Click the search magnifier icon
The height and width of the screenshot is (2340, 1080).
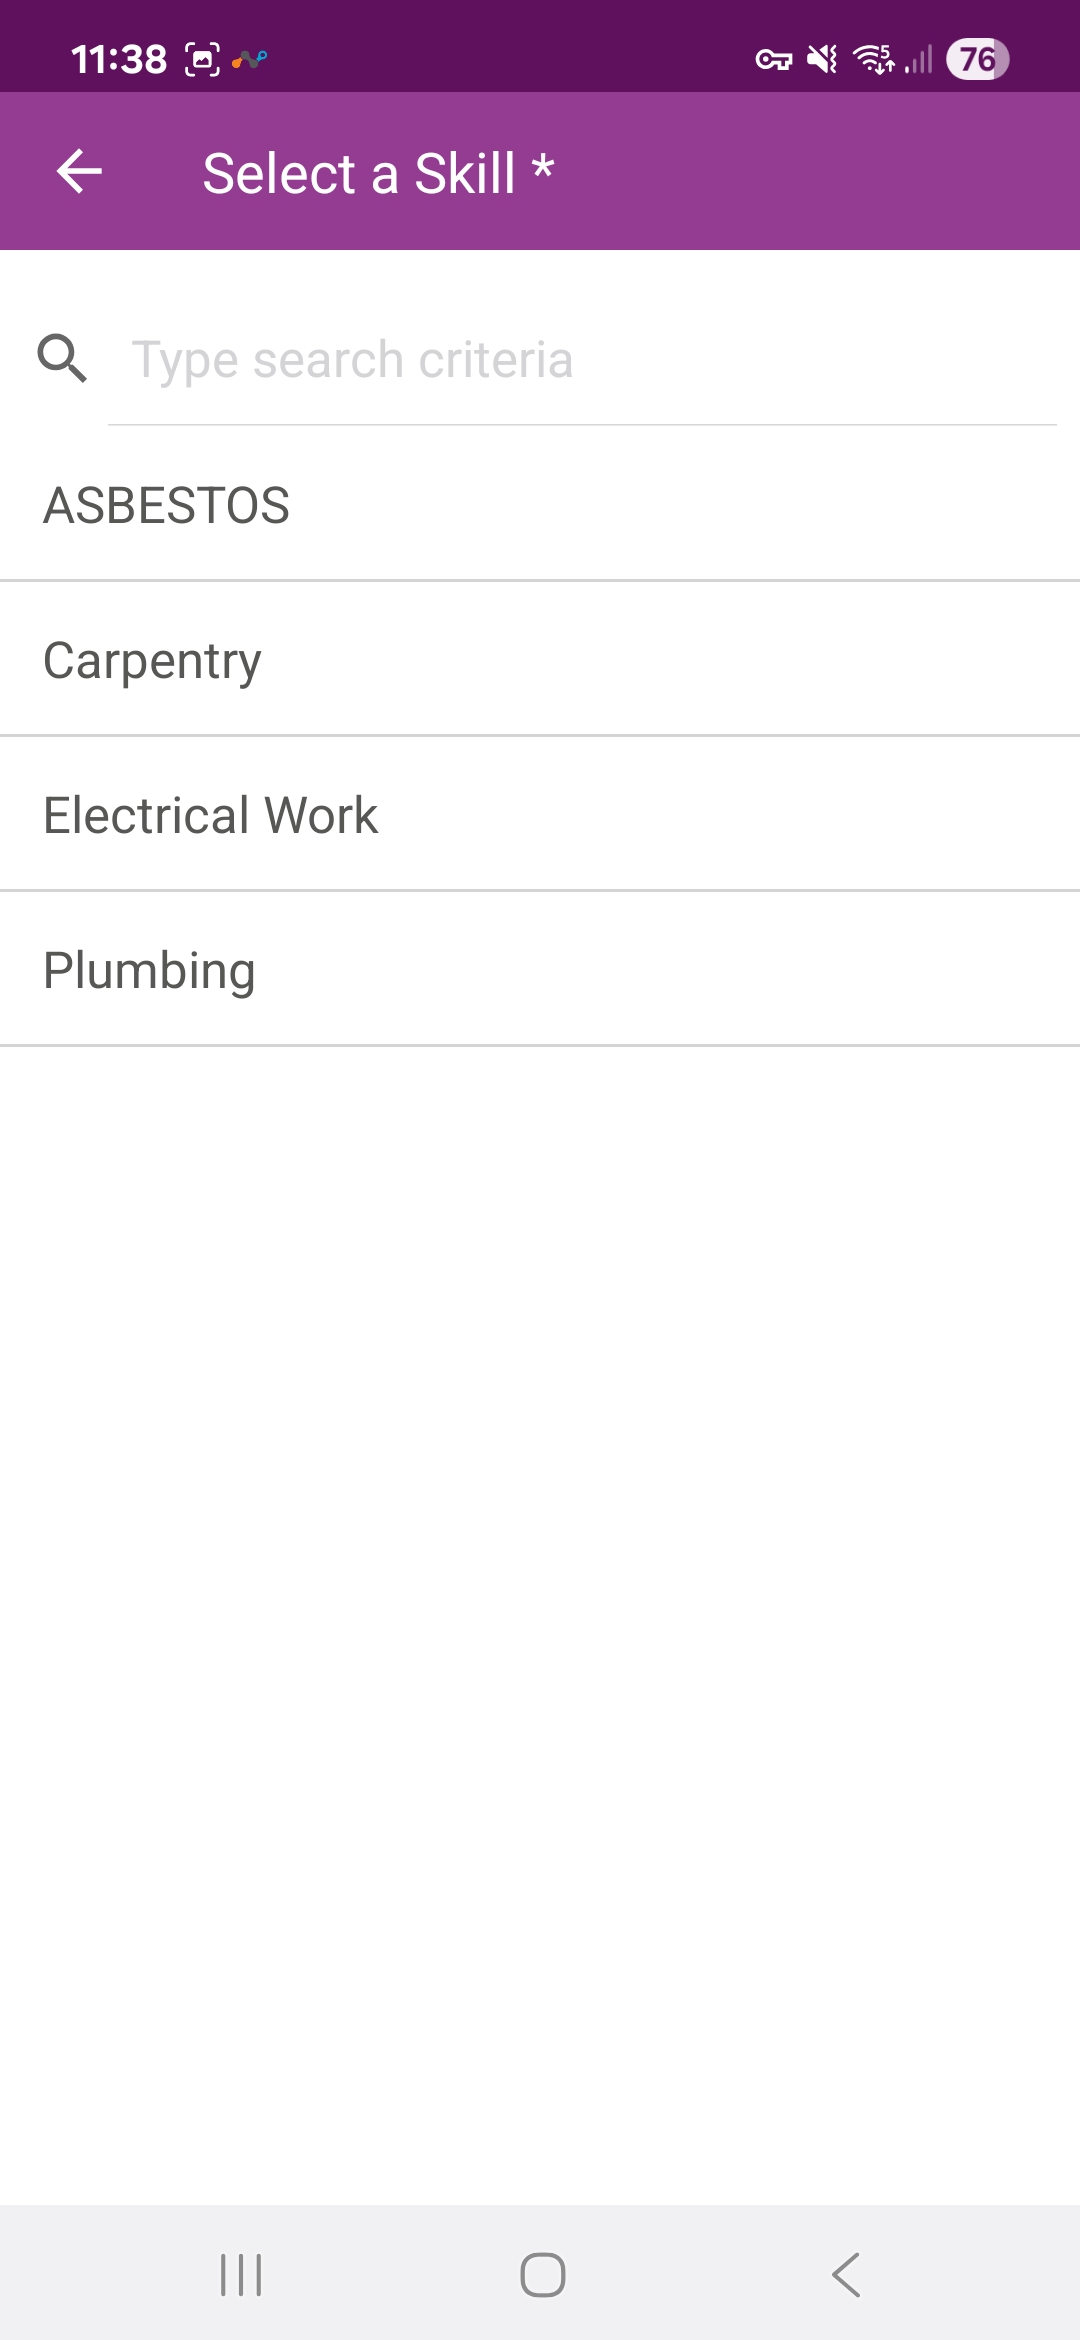click(62, 359)
